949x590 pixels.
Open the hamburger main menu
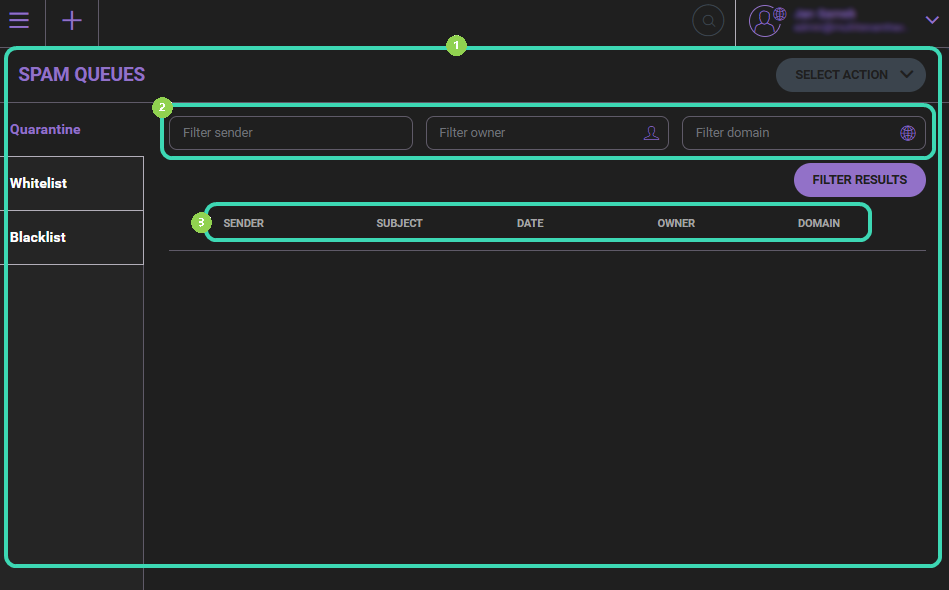point(19,21)
